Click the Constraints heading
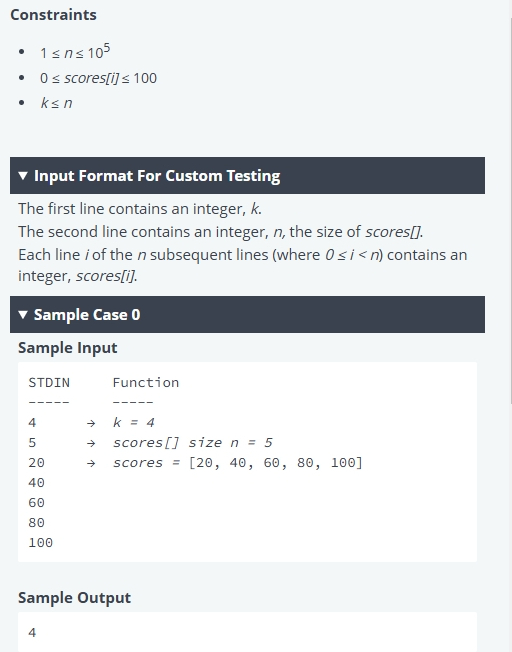512x652 pixels. tap(53, 15)
